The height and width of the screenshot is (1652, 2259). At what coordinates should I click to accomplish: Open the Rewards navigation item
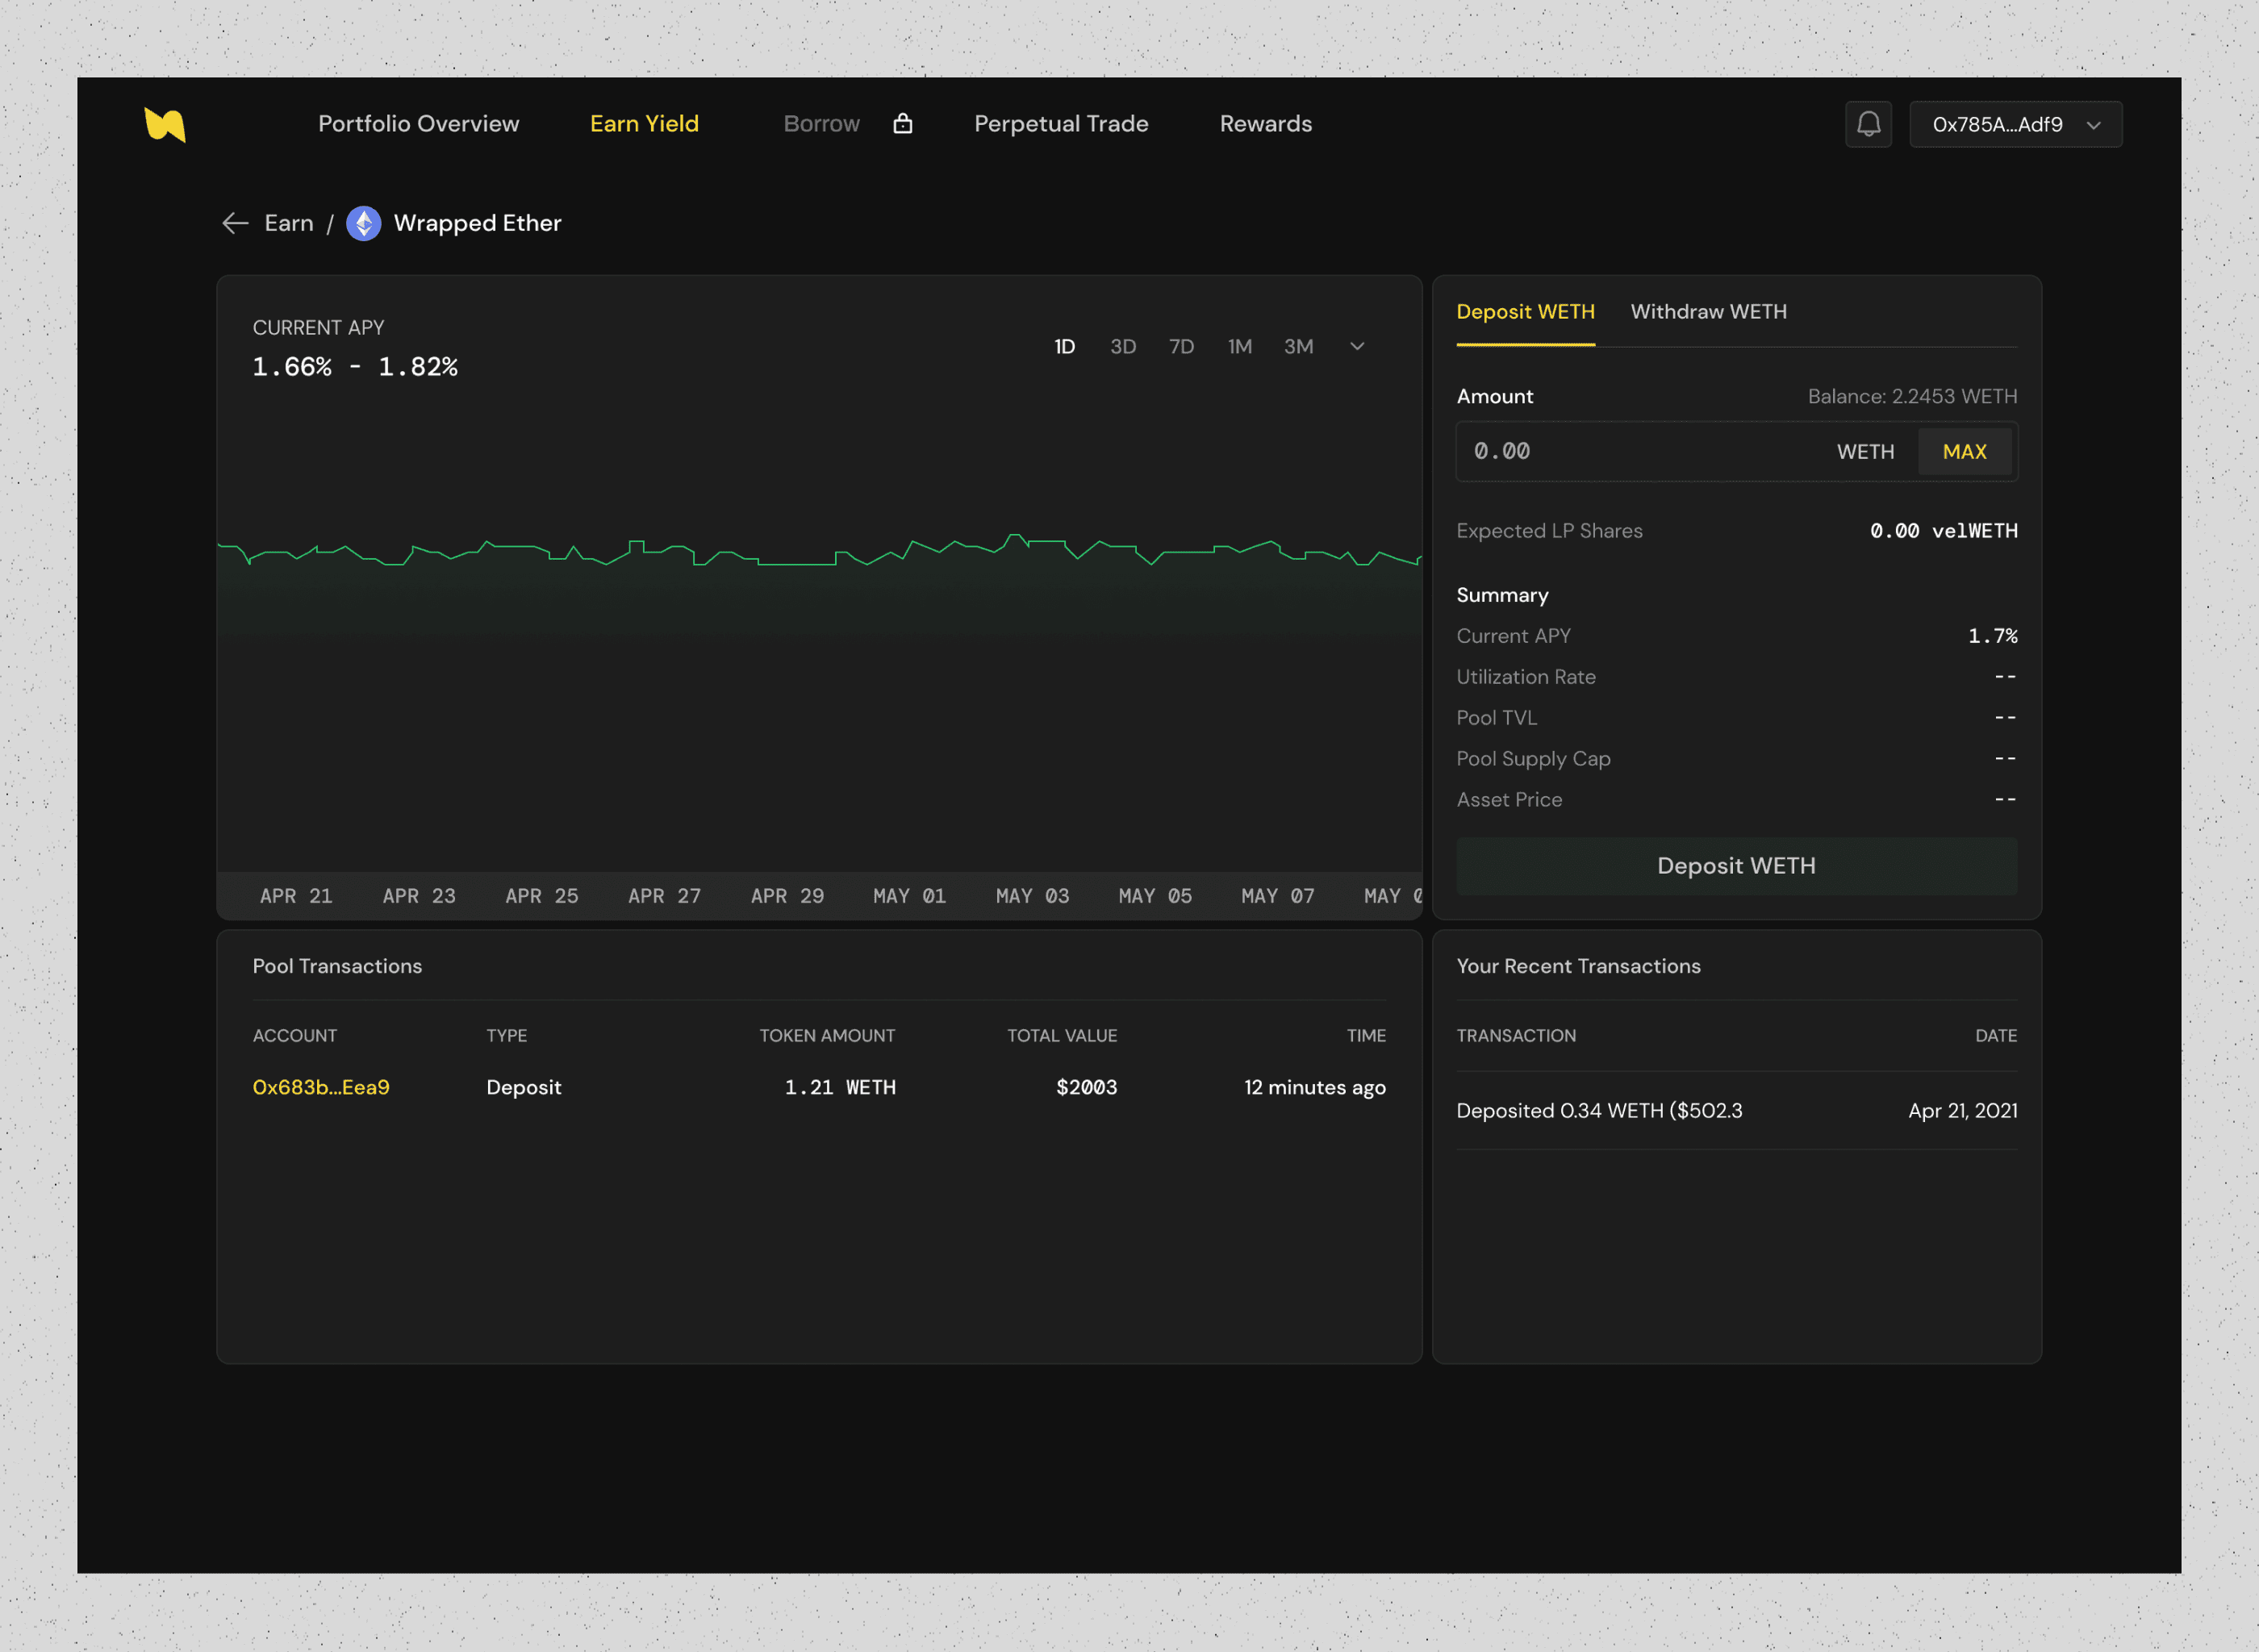tap(1265, 124)
